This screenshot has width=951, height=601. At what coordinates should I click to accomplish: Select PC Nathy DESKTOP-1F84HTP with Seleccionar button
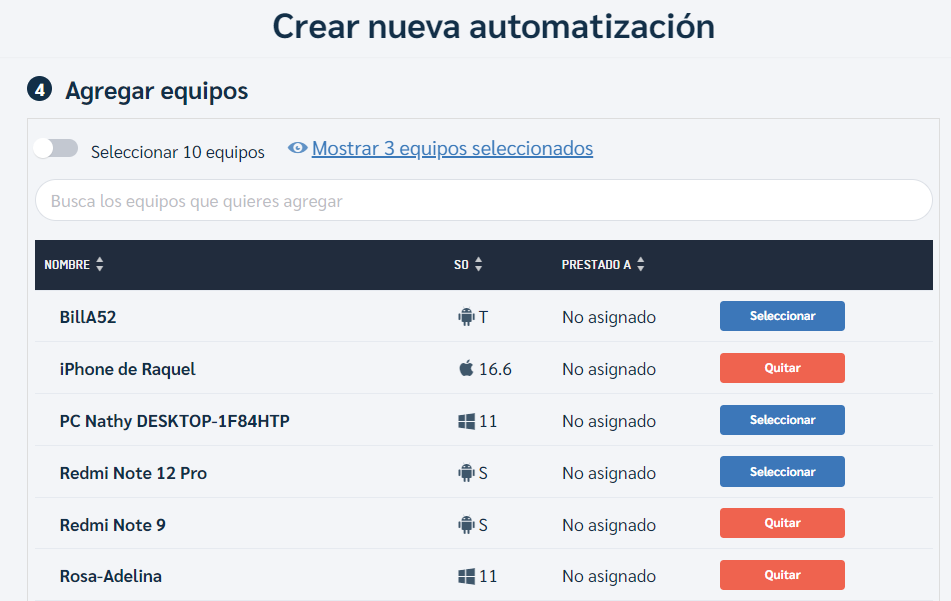[x=782, y=420]
